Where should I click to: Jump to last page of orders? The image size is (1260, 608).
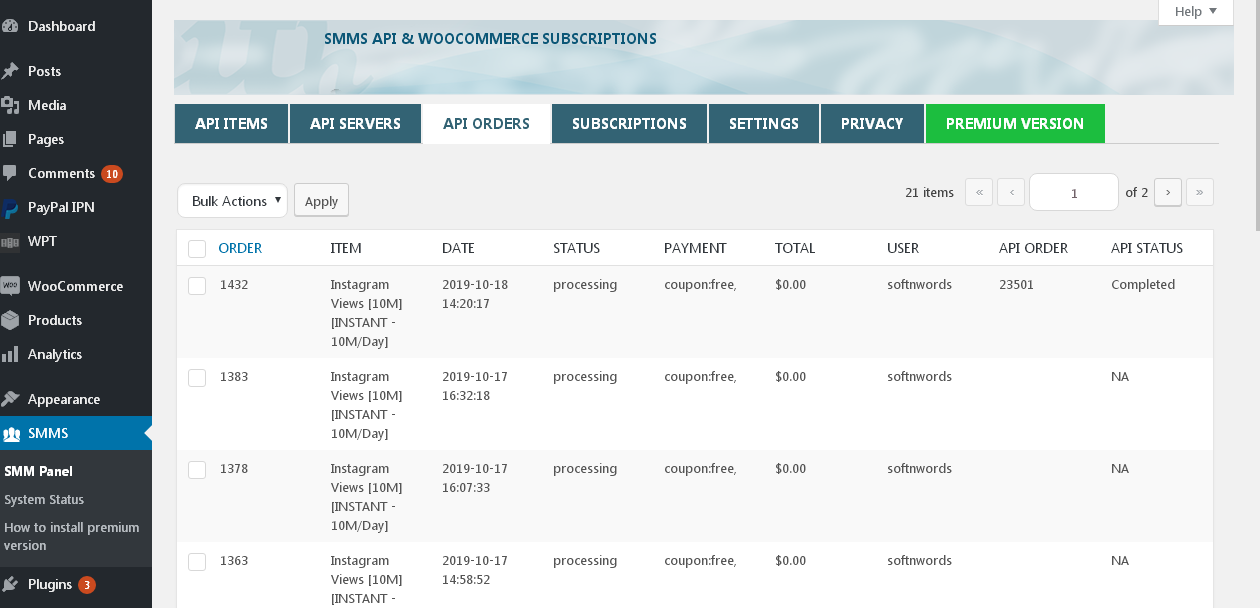coord(1200,192)
